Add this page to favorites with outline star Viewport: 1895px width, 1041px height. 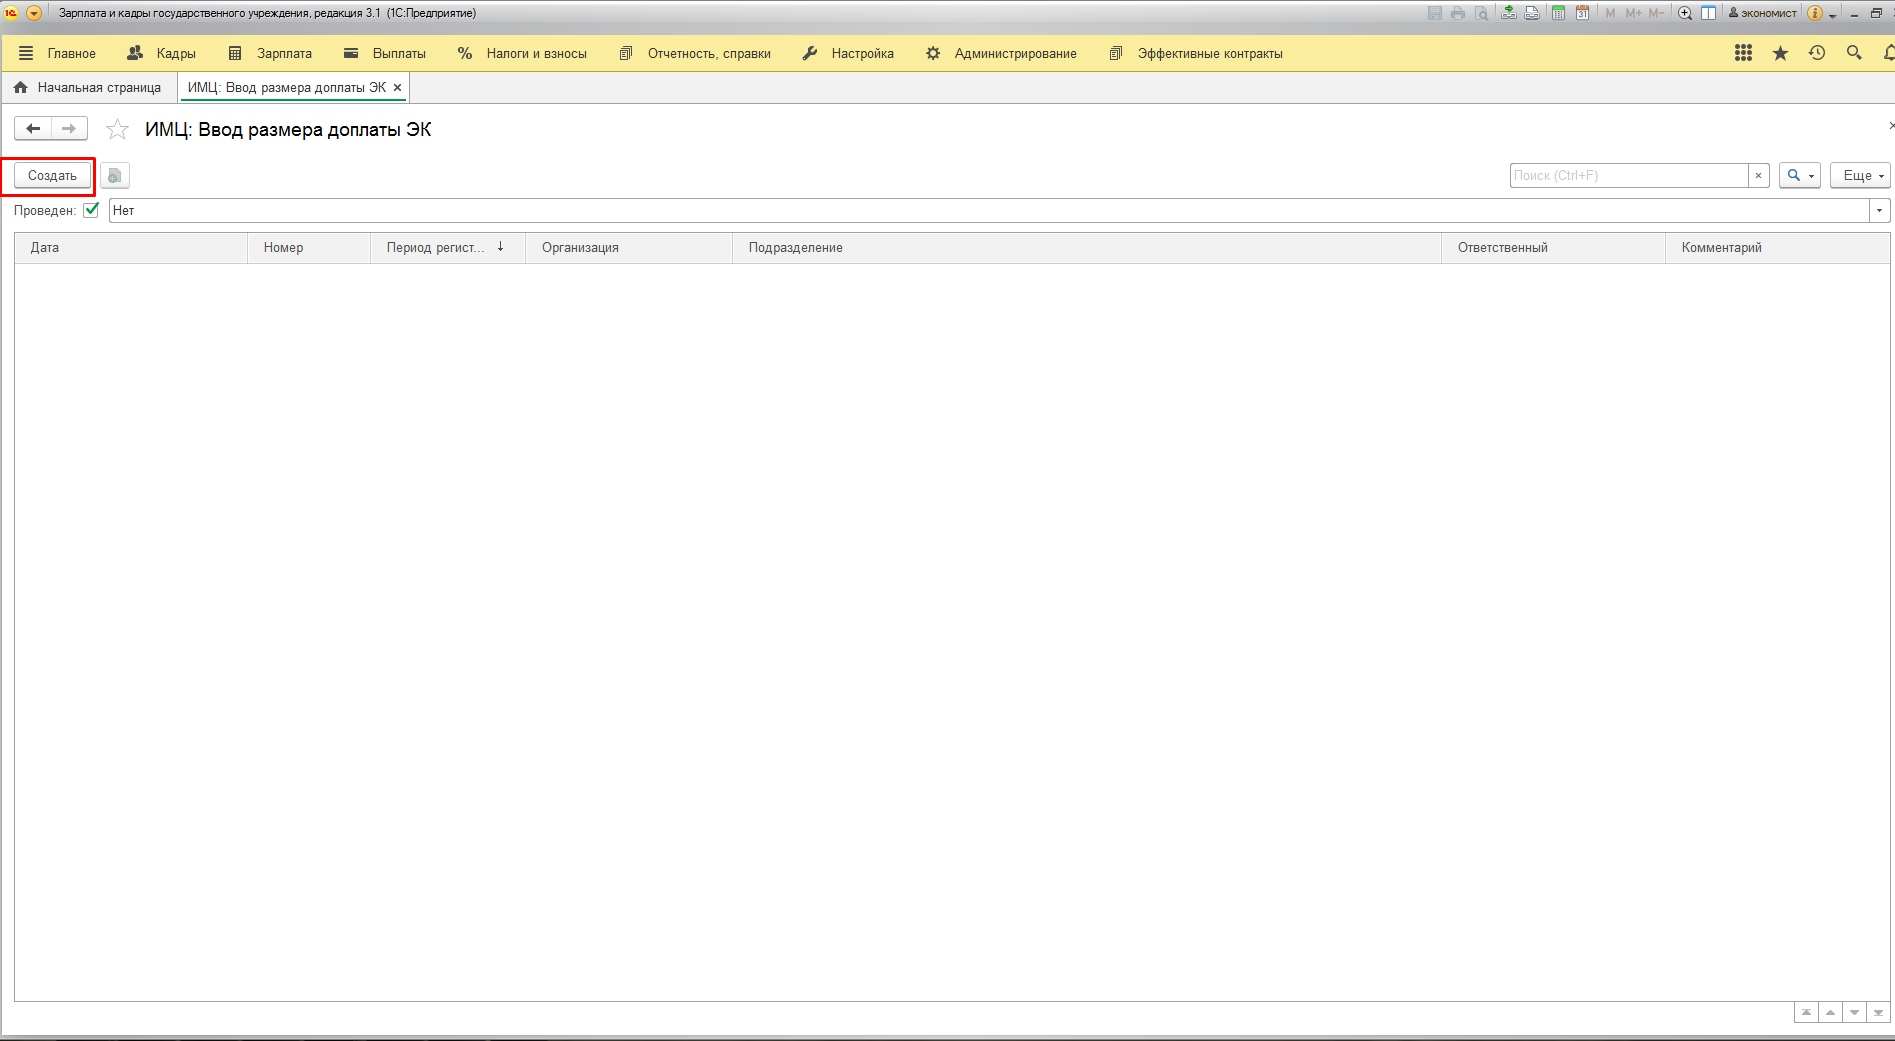click(x=118, y=129)
